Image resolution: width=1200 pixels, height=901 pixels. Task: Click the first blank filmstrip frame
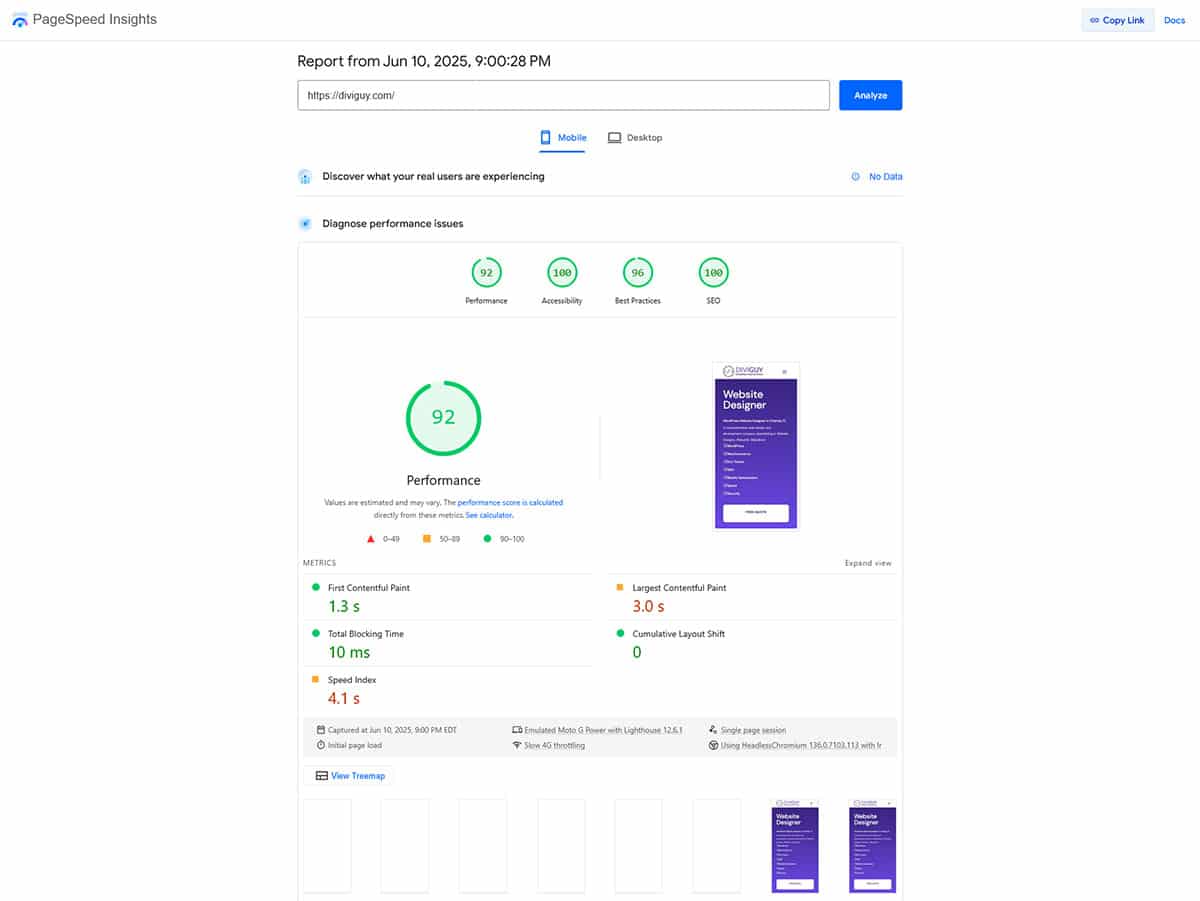pyautogui.click(x=327, y=845)
